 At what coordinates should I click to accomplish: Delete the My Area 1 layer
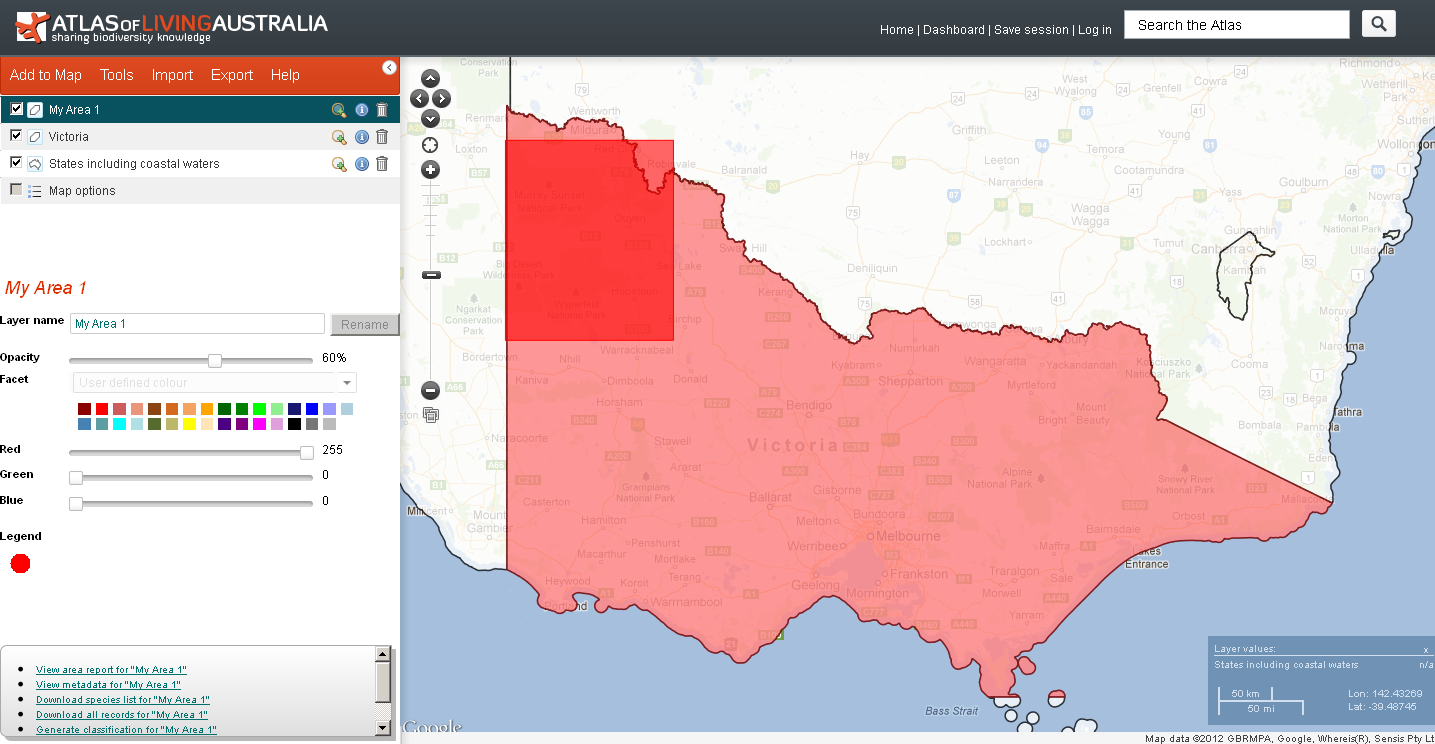[x=381, y=110]
